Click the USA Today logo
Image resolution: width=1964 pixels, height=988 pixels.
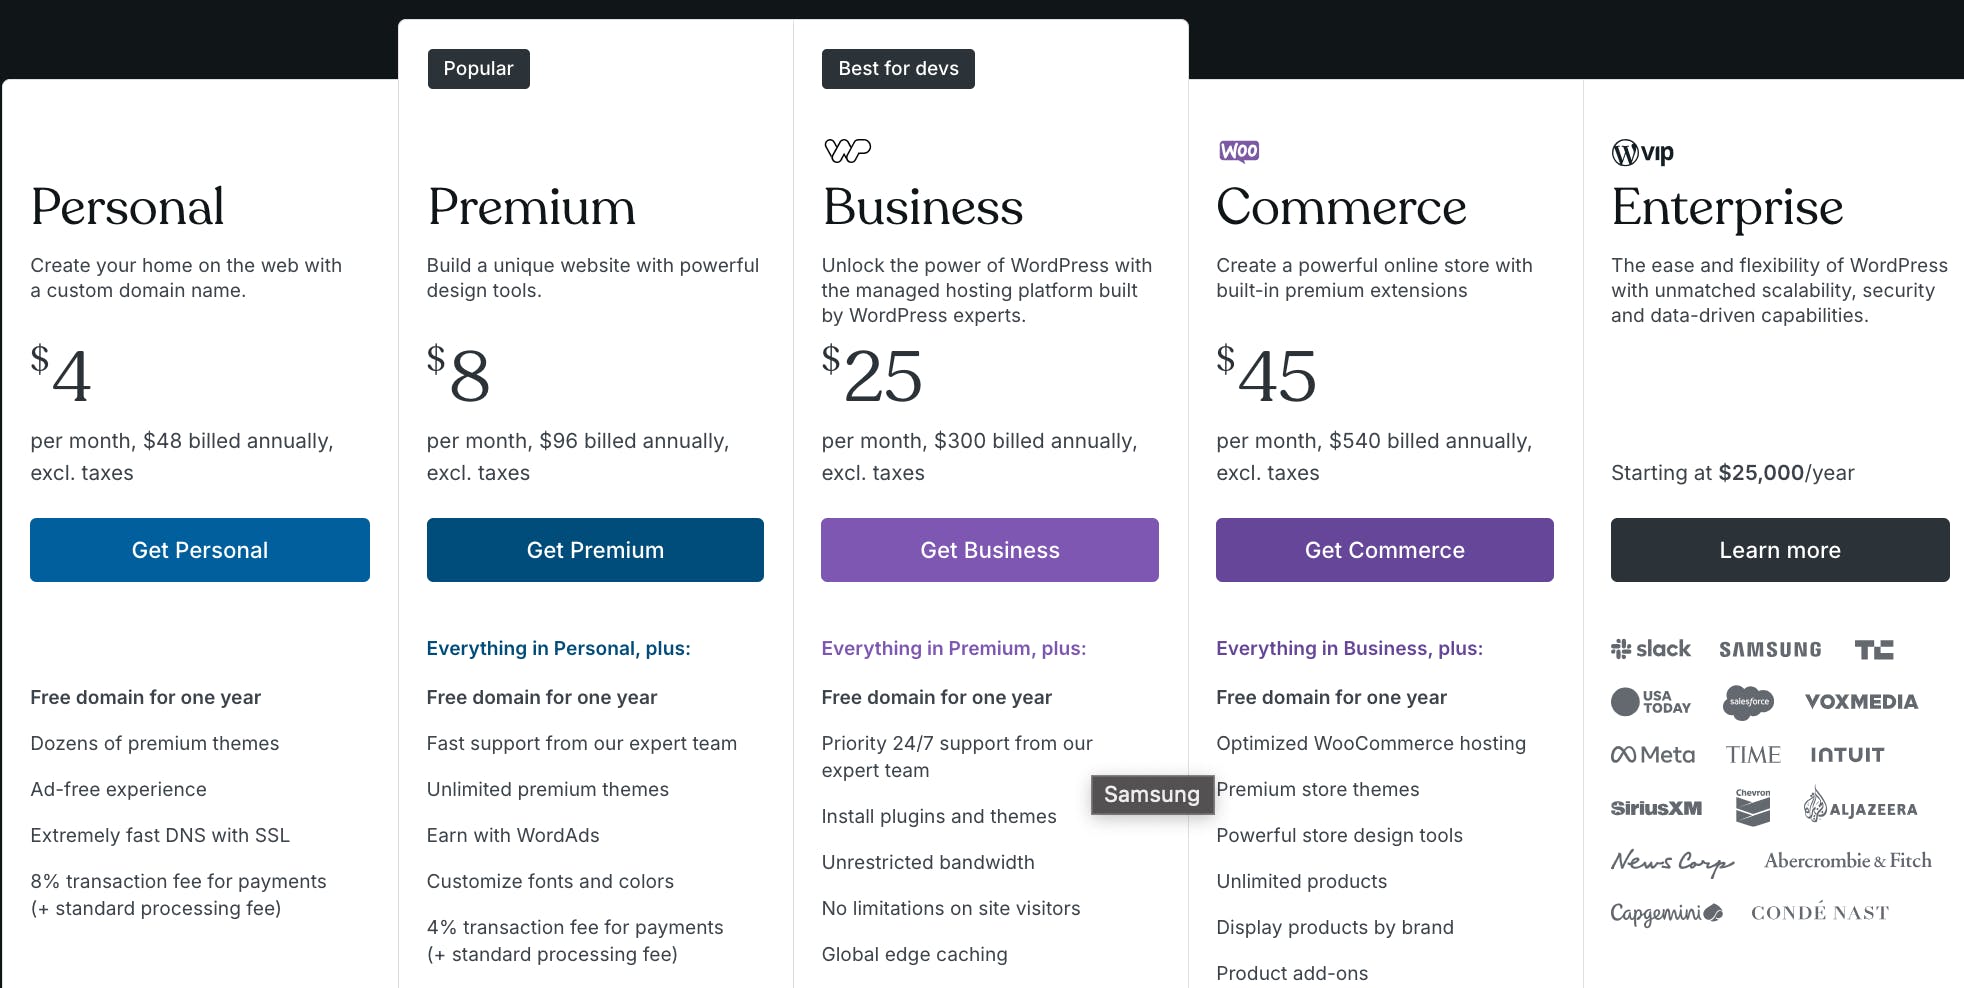pyautogui.click(x=1651, y=702)
